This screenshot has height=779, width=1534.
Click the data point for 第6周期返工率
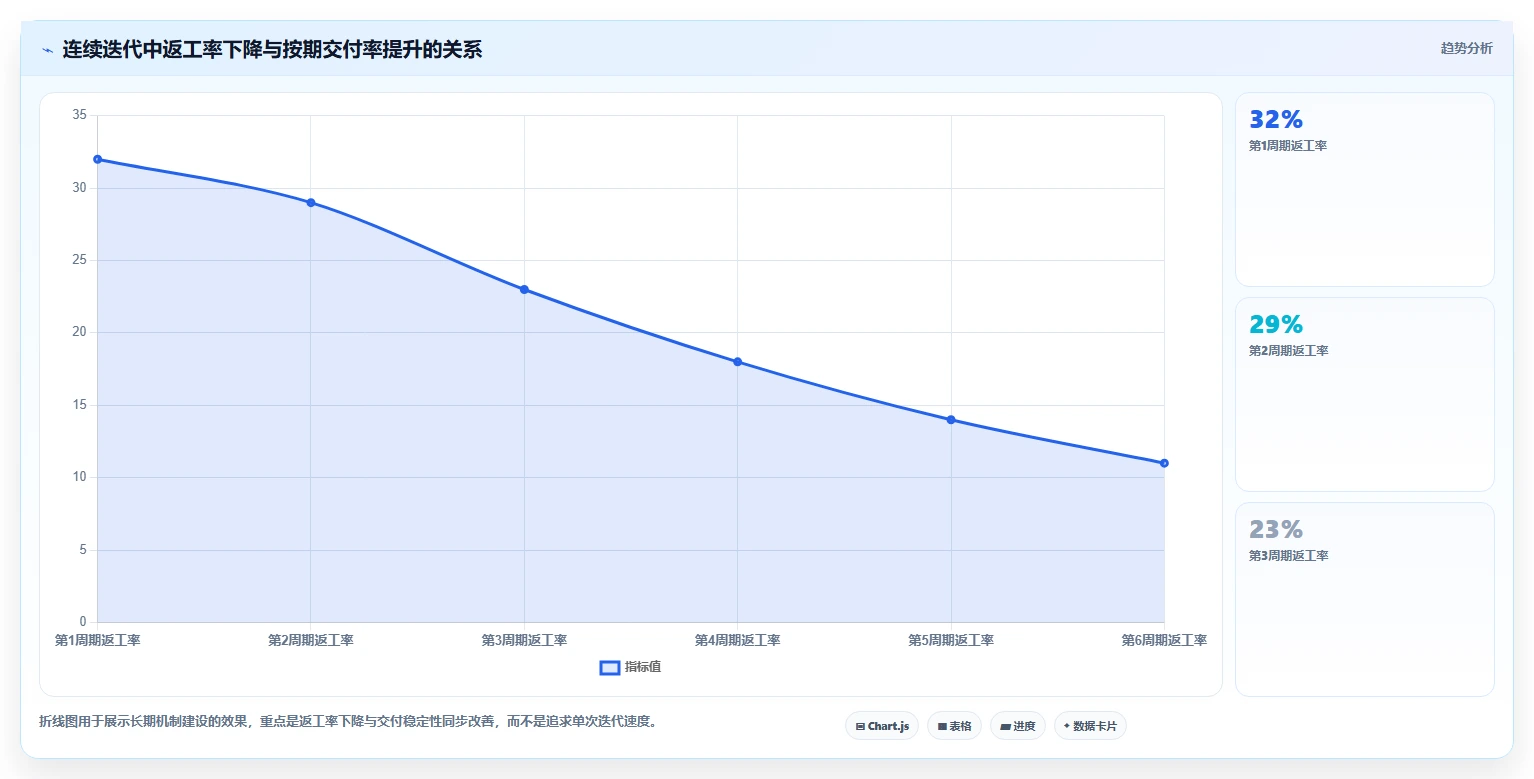(1164, 463)
